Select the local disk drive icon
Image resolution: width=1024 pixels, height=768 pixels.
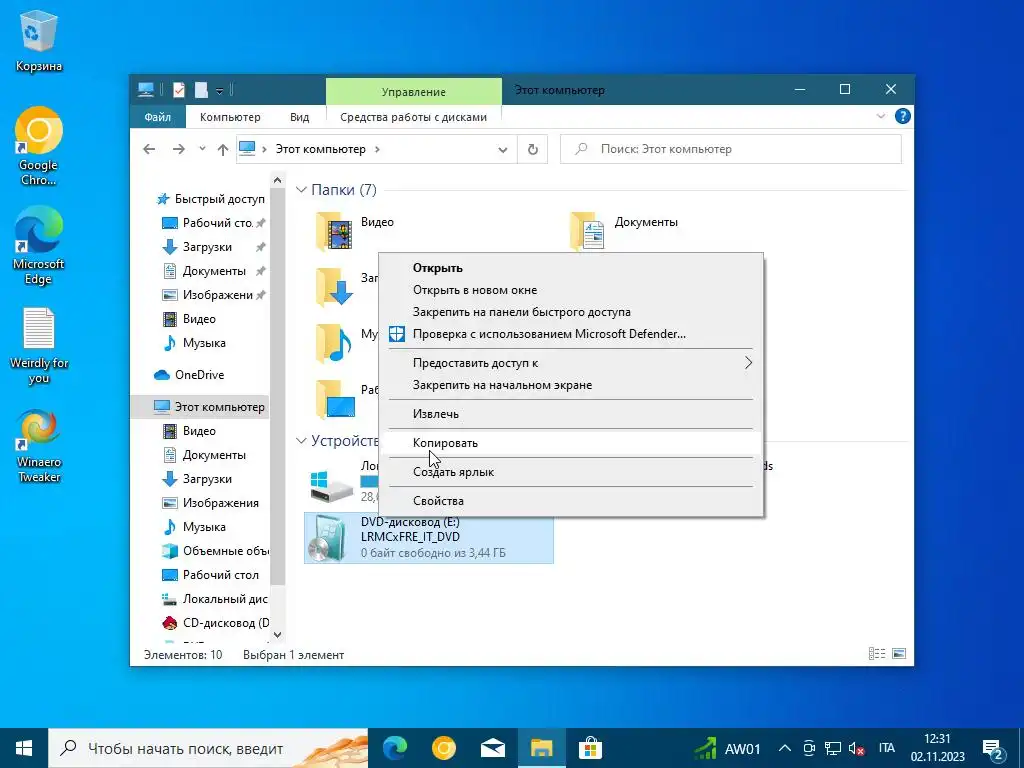click(x=331, y=485)
